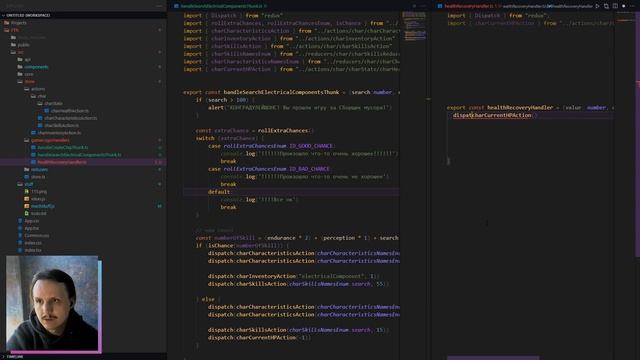Collapse the src folder
640x360 pixels.
pos(20,52)
